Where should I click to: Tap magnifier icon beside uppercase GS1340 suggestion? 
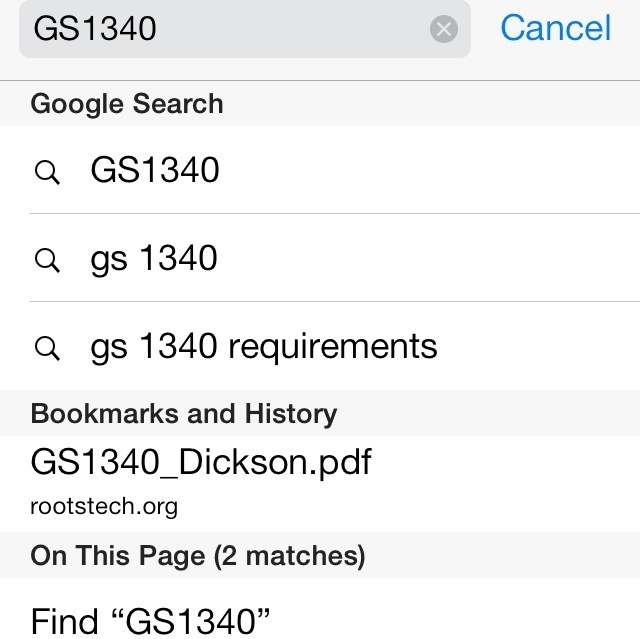[47, 172]
